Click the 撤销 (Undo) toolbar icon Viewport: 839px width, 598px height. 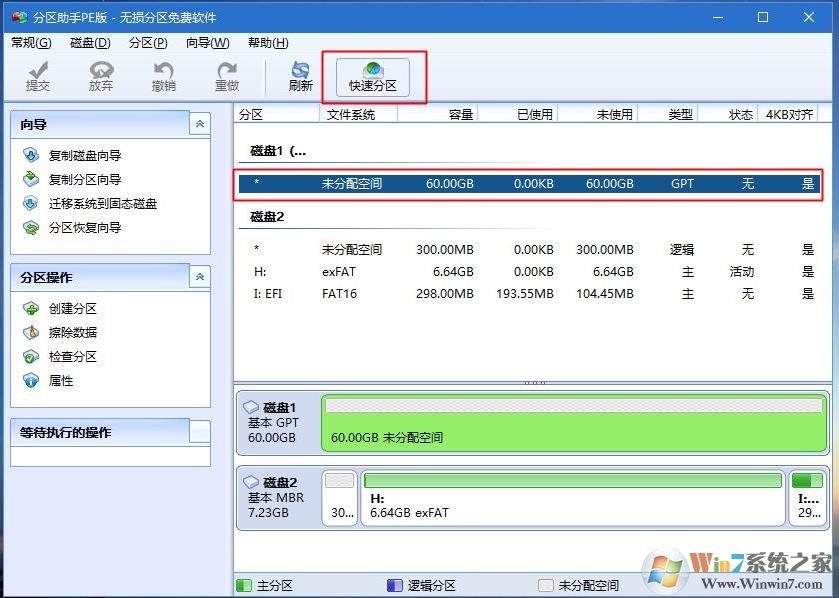pyautogui.click(x=162, y=75)
